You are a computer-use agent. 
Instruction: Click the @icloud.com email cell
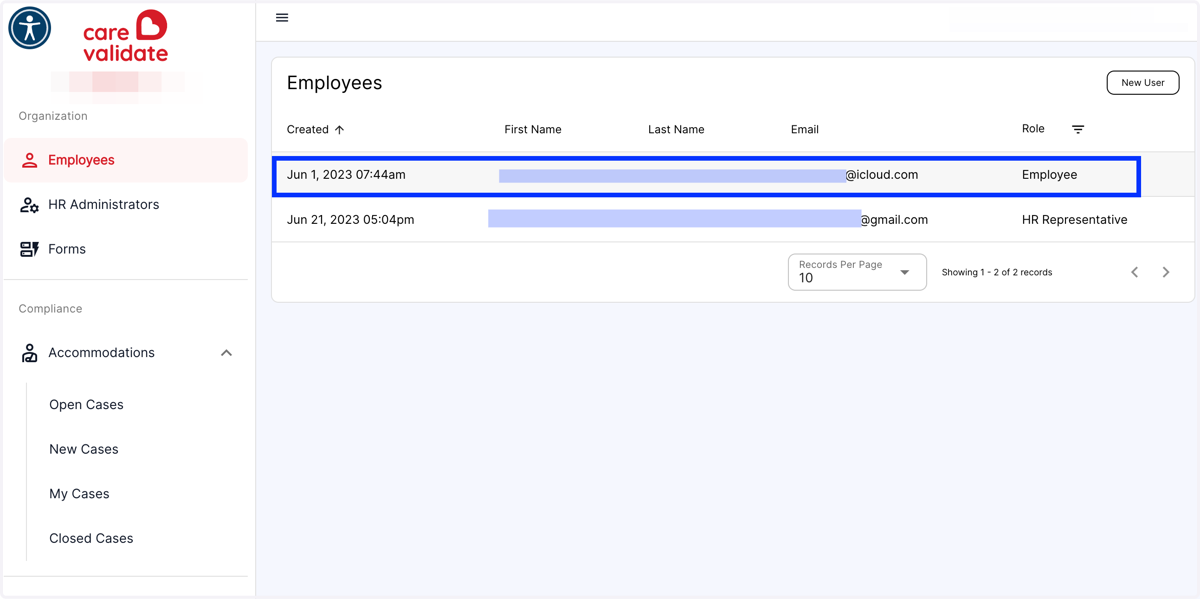[882, 175]
